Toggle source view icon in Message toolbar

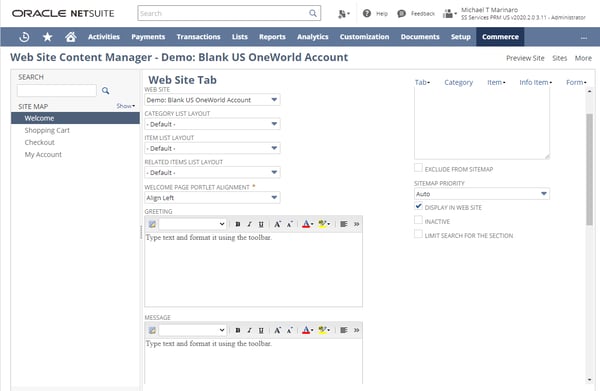[x=152, y=330]
